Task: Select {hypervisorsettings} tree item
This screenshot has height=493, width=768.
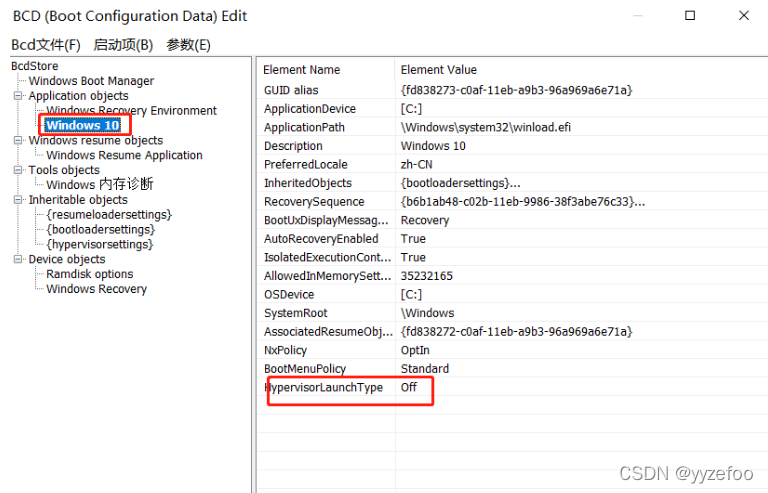Action: click(99, 244)
